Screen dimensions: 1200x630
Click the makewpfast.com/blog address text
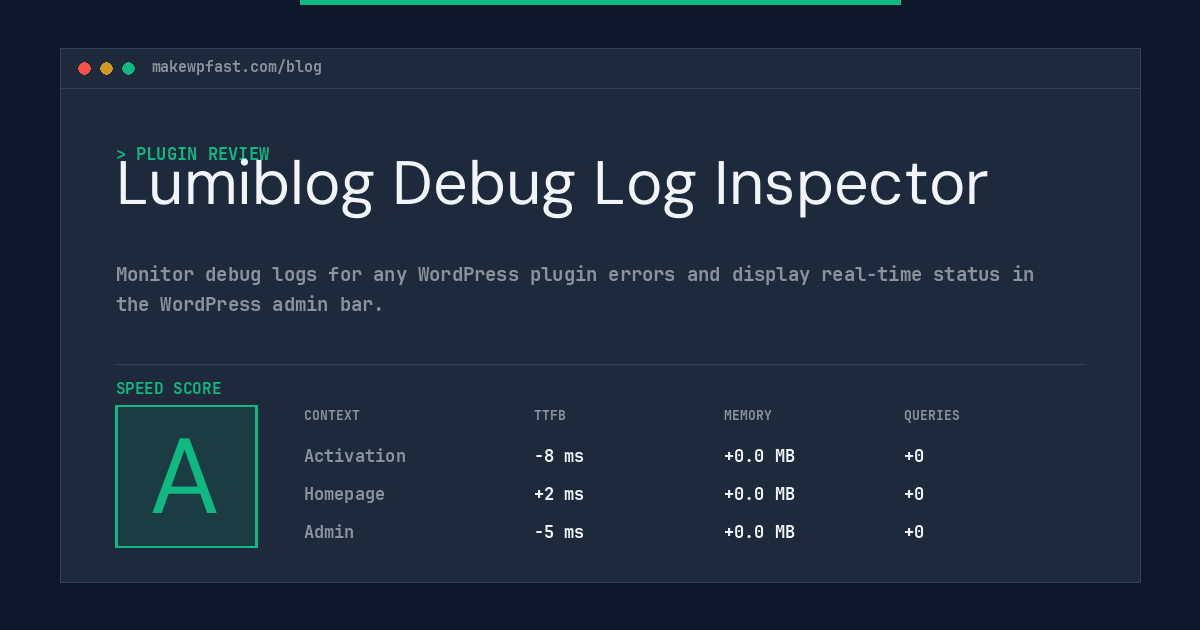(237, 67)
